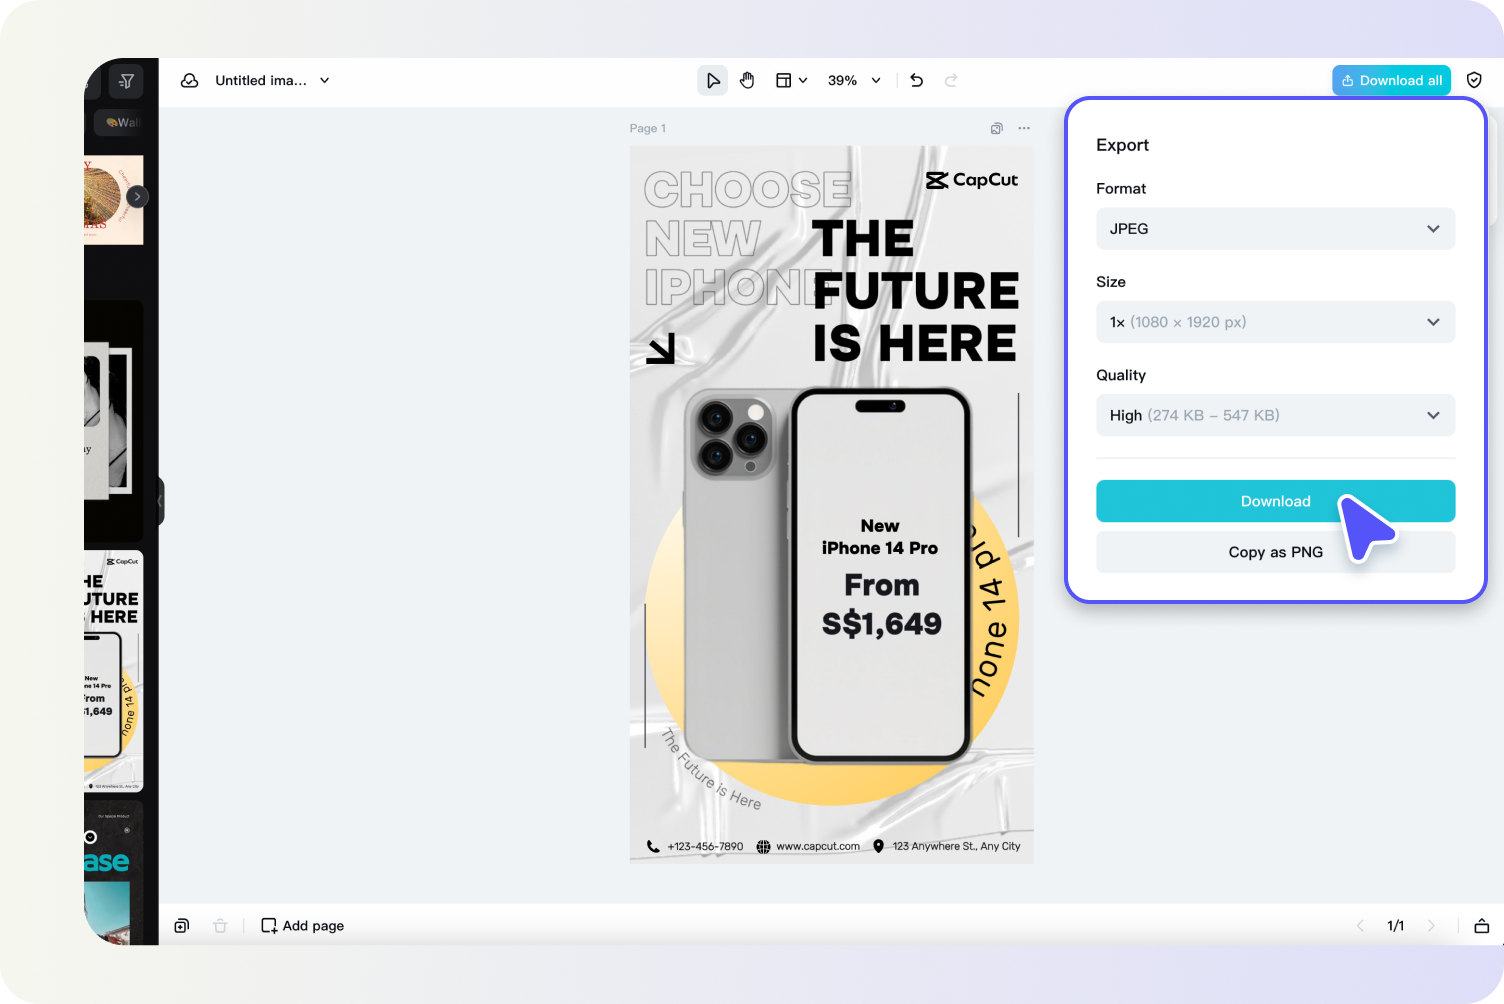
Task: Open the Quality dropdown set to High
Action: [x=1275, y=415]
